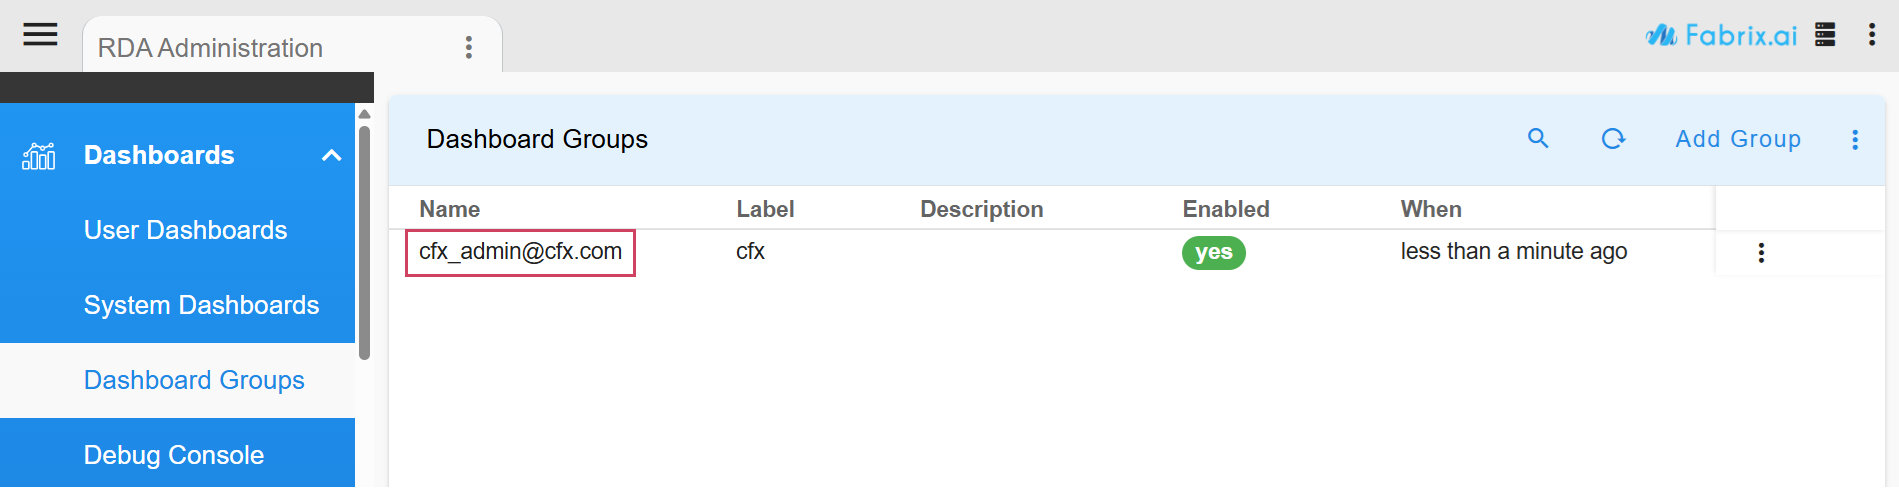Viewport: 1899px width, 497px height.
Task: Open User Dashboards from the sidebar
Action: 185,230
